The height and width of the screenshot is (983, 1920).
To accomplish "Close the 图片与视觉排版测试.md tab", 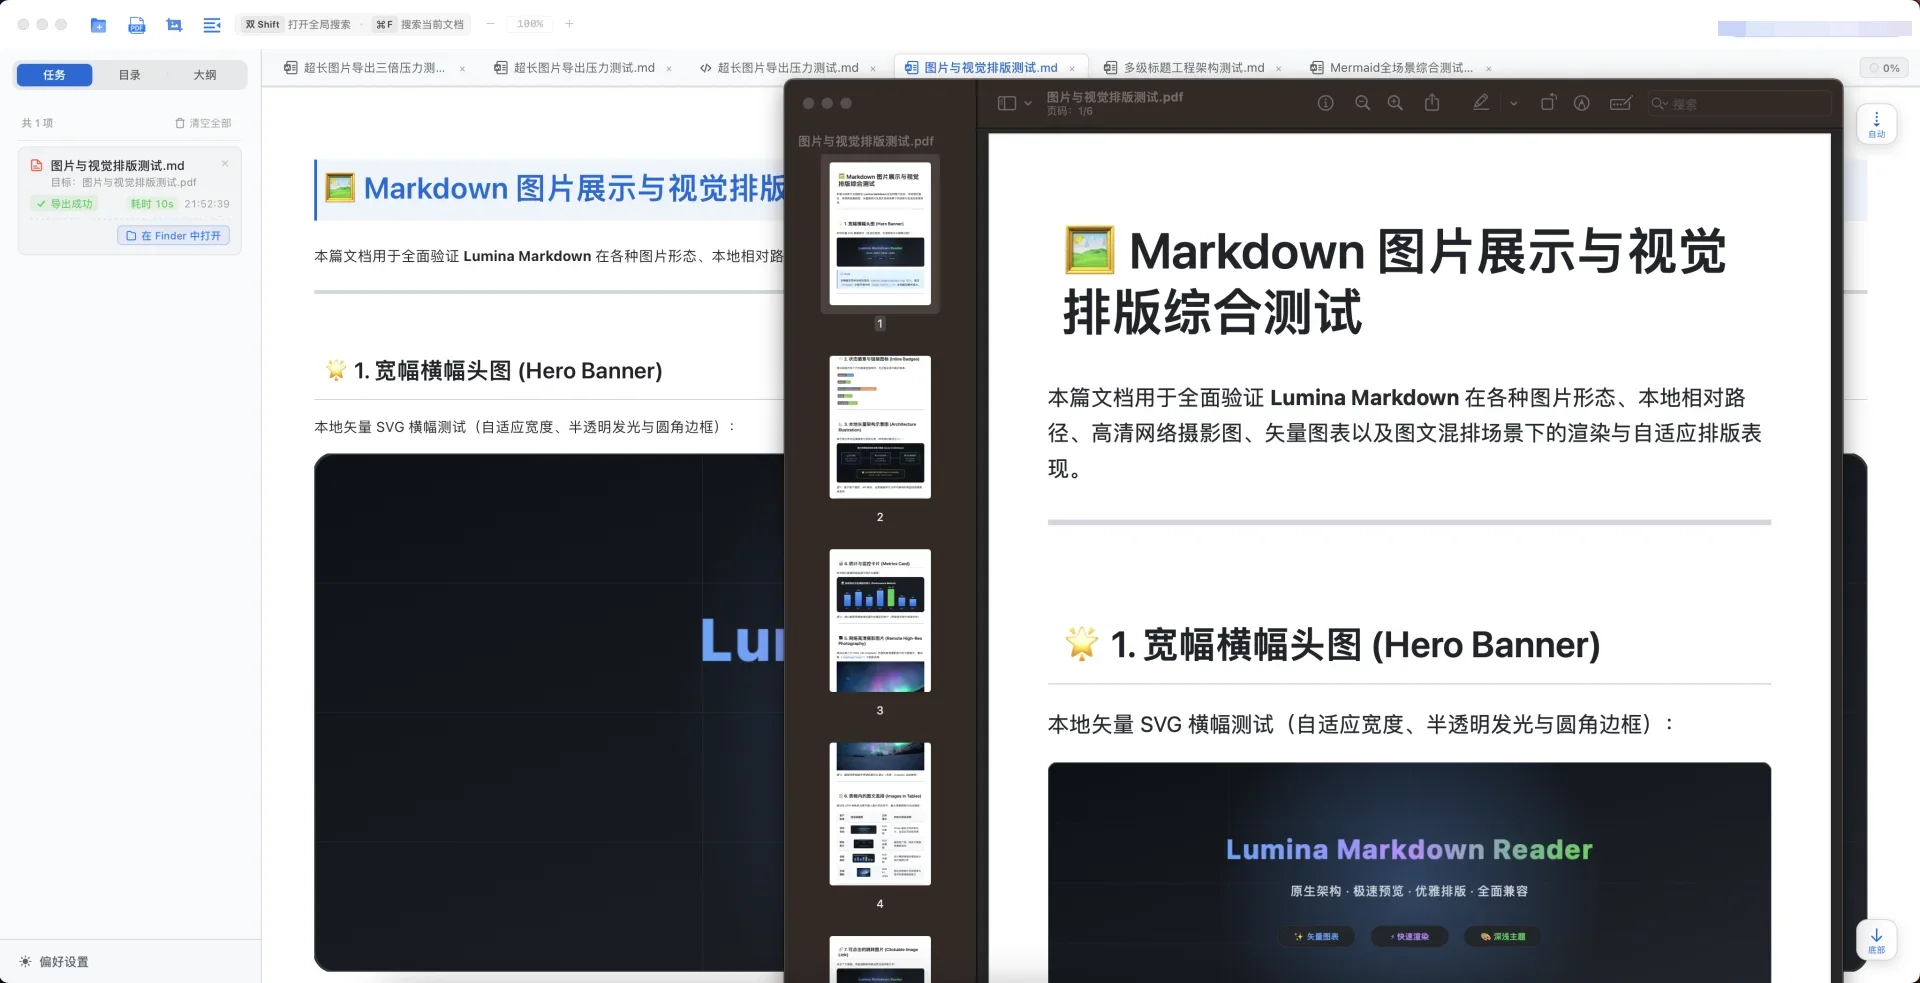I will (1072, 69).
